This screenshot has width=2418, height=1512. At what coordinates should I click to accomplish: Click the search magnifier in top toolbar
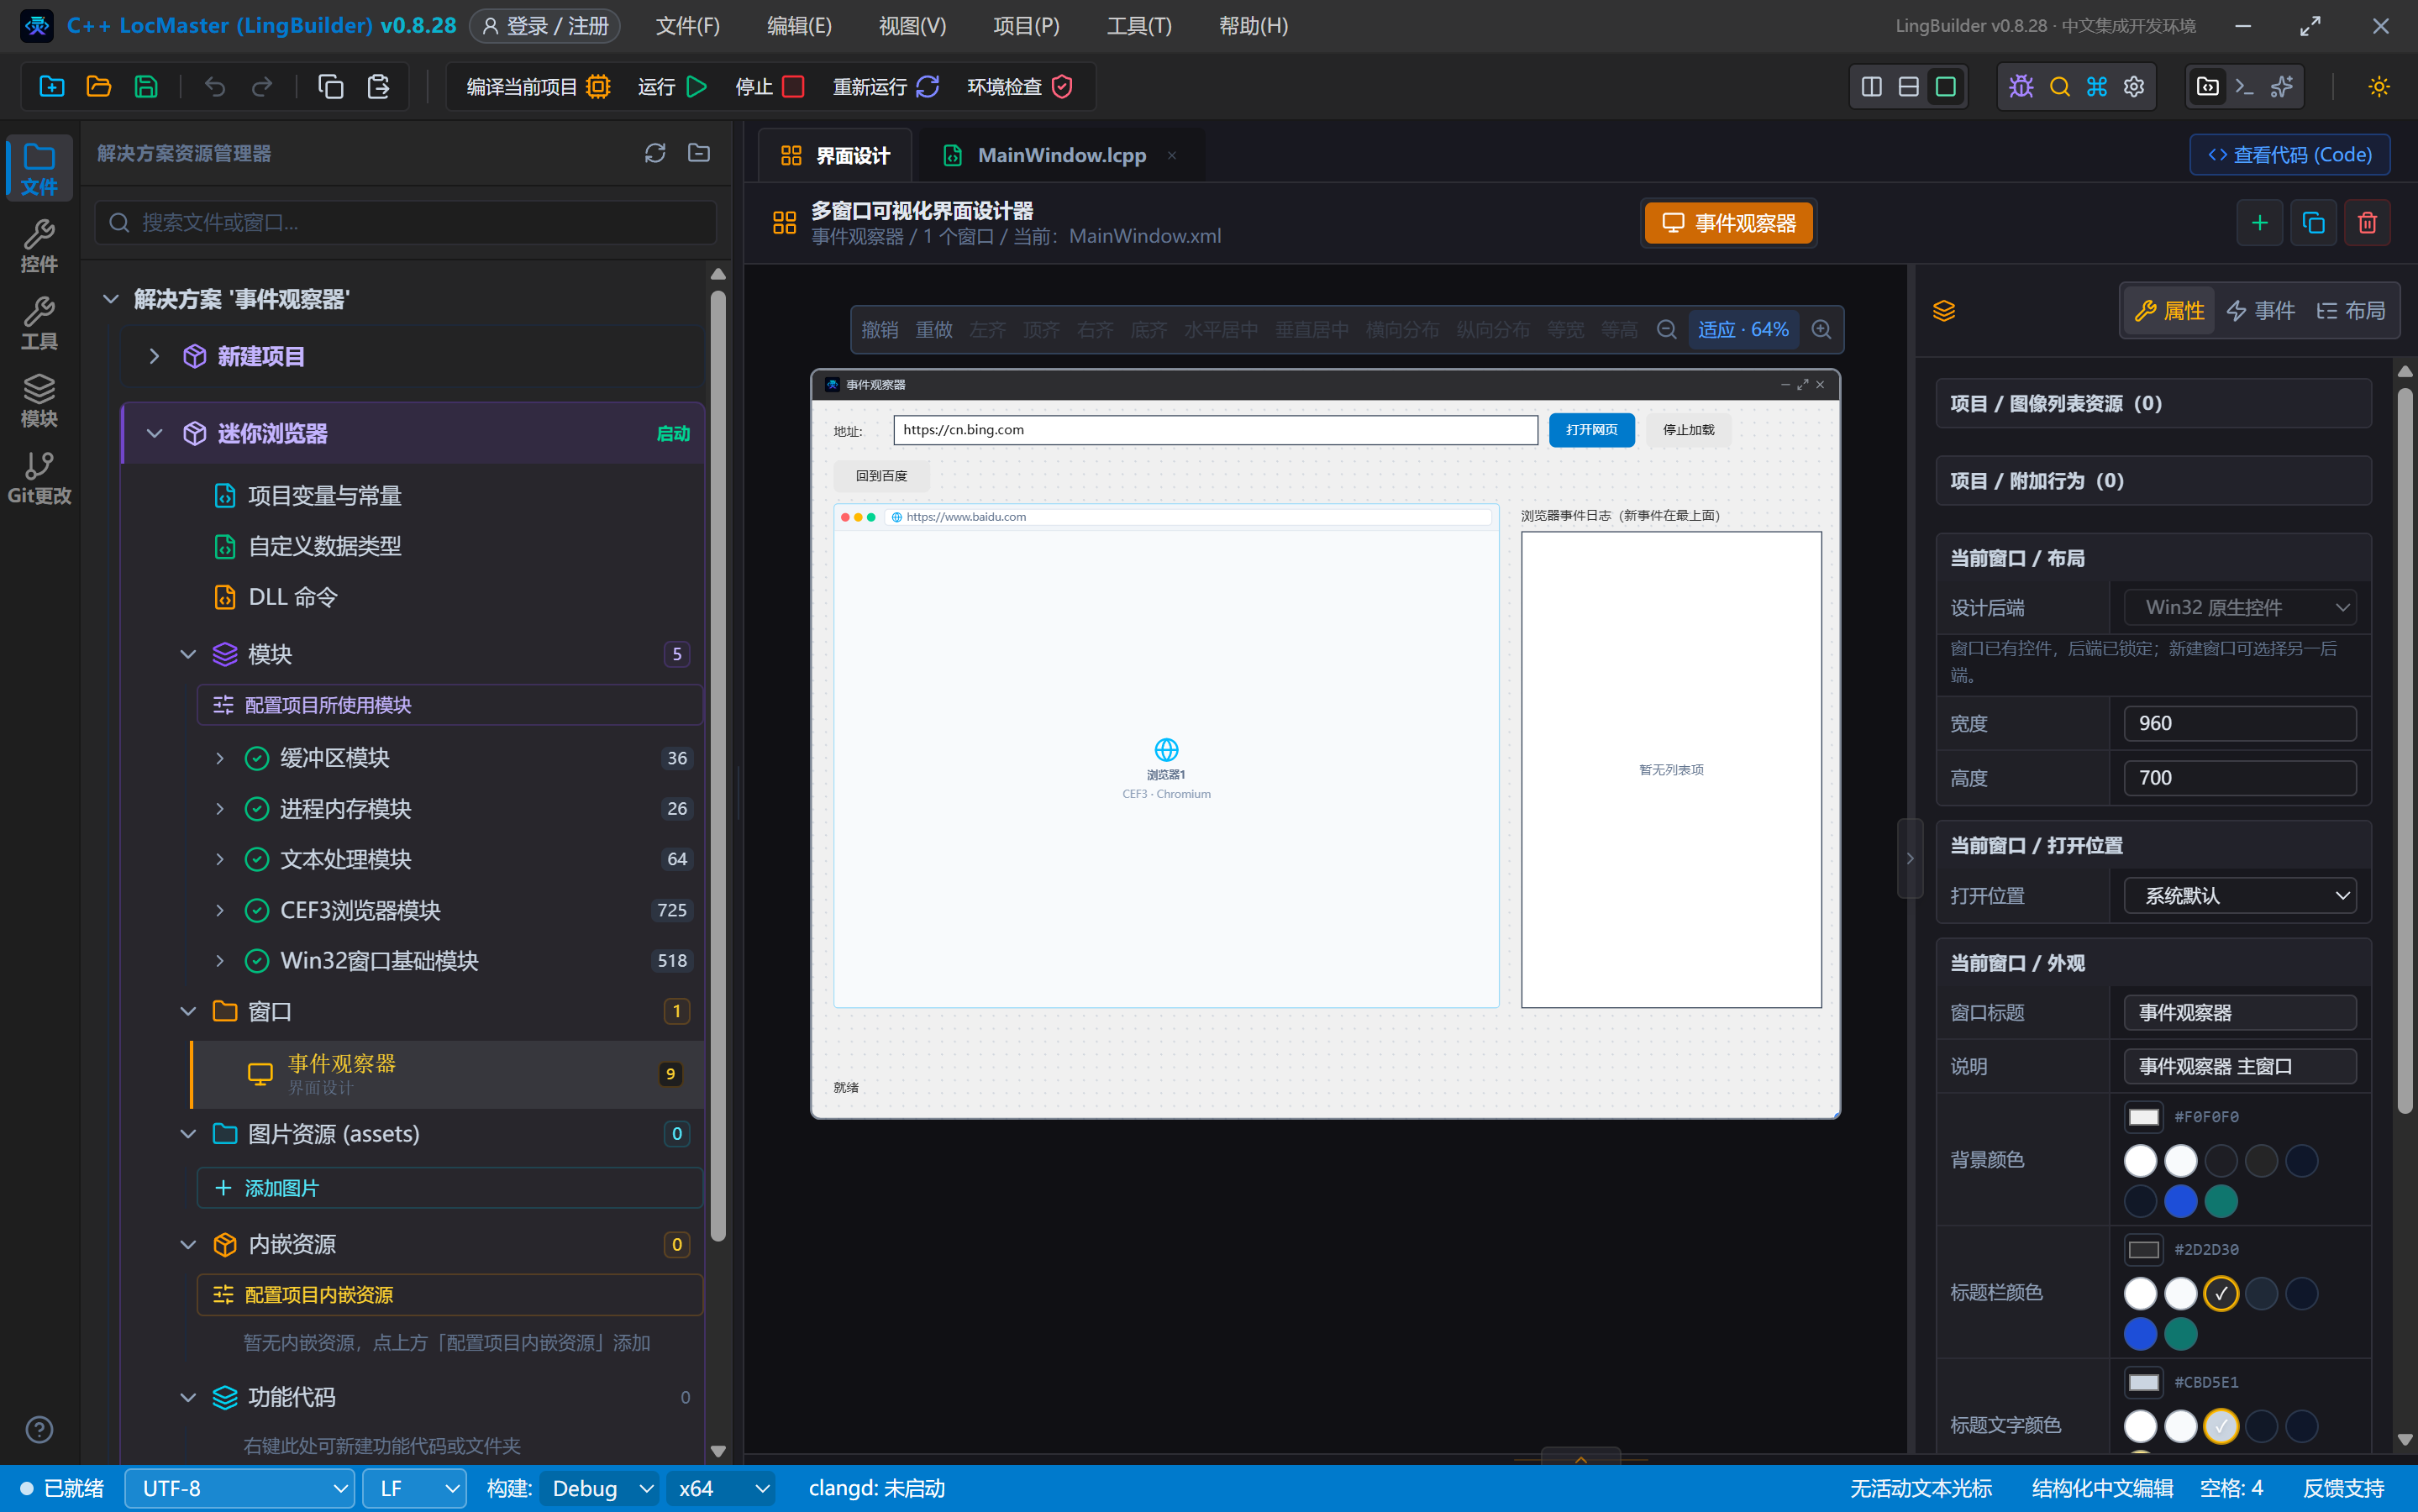pyautogui.click(x=2059, y=87)
